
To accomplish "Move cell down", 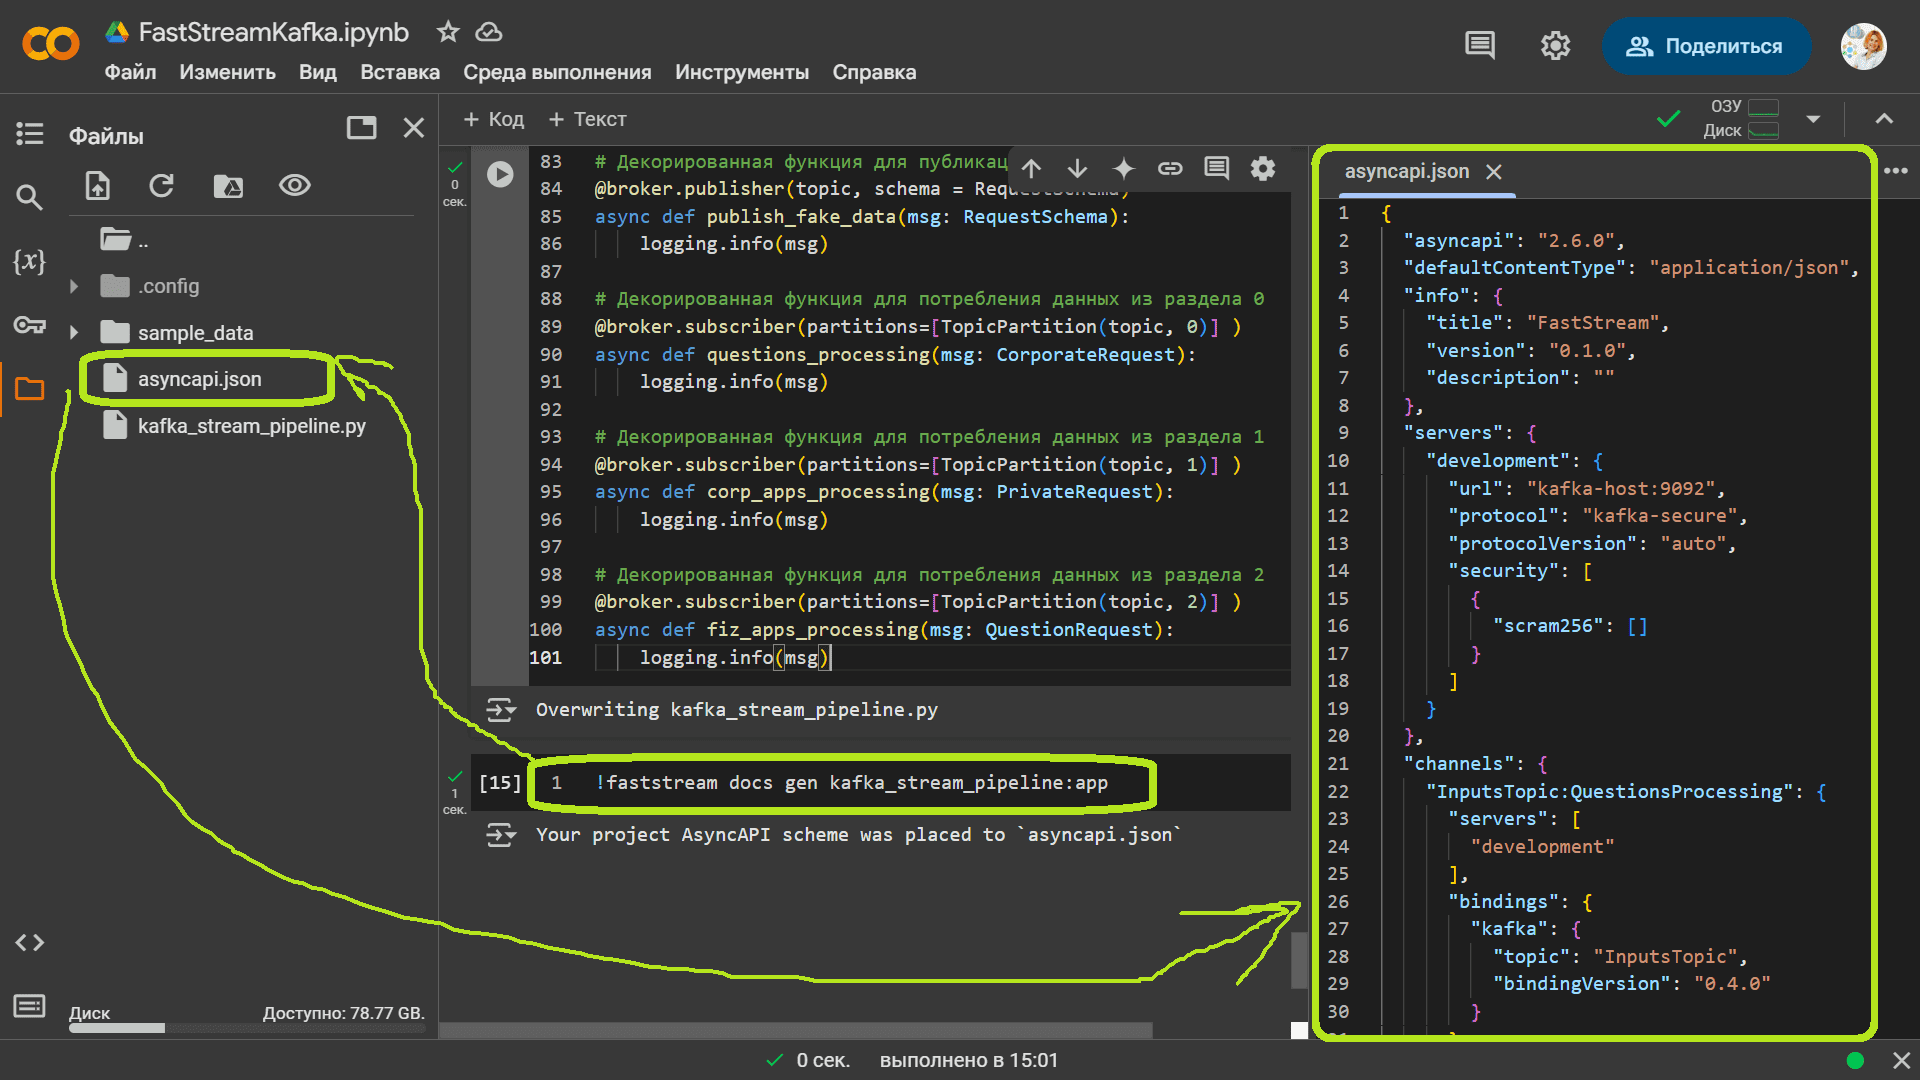I will pyautogui.click(x=1077, y=168).
